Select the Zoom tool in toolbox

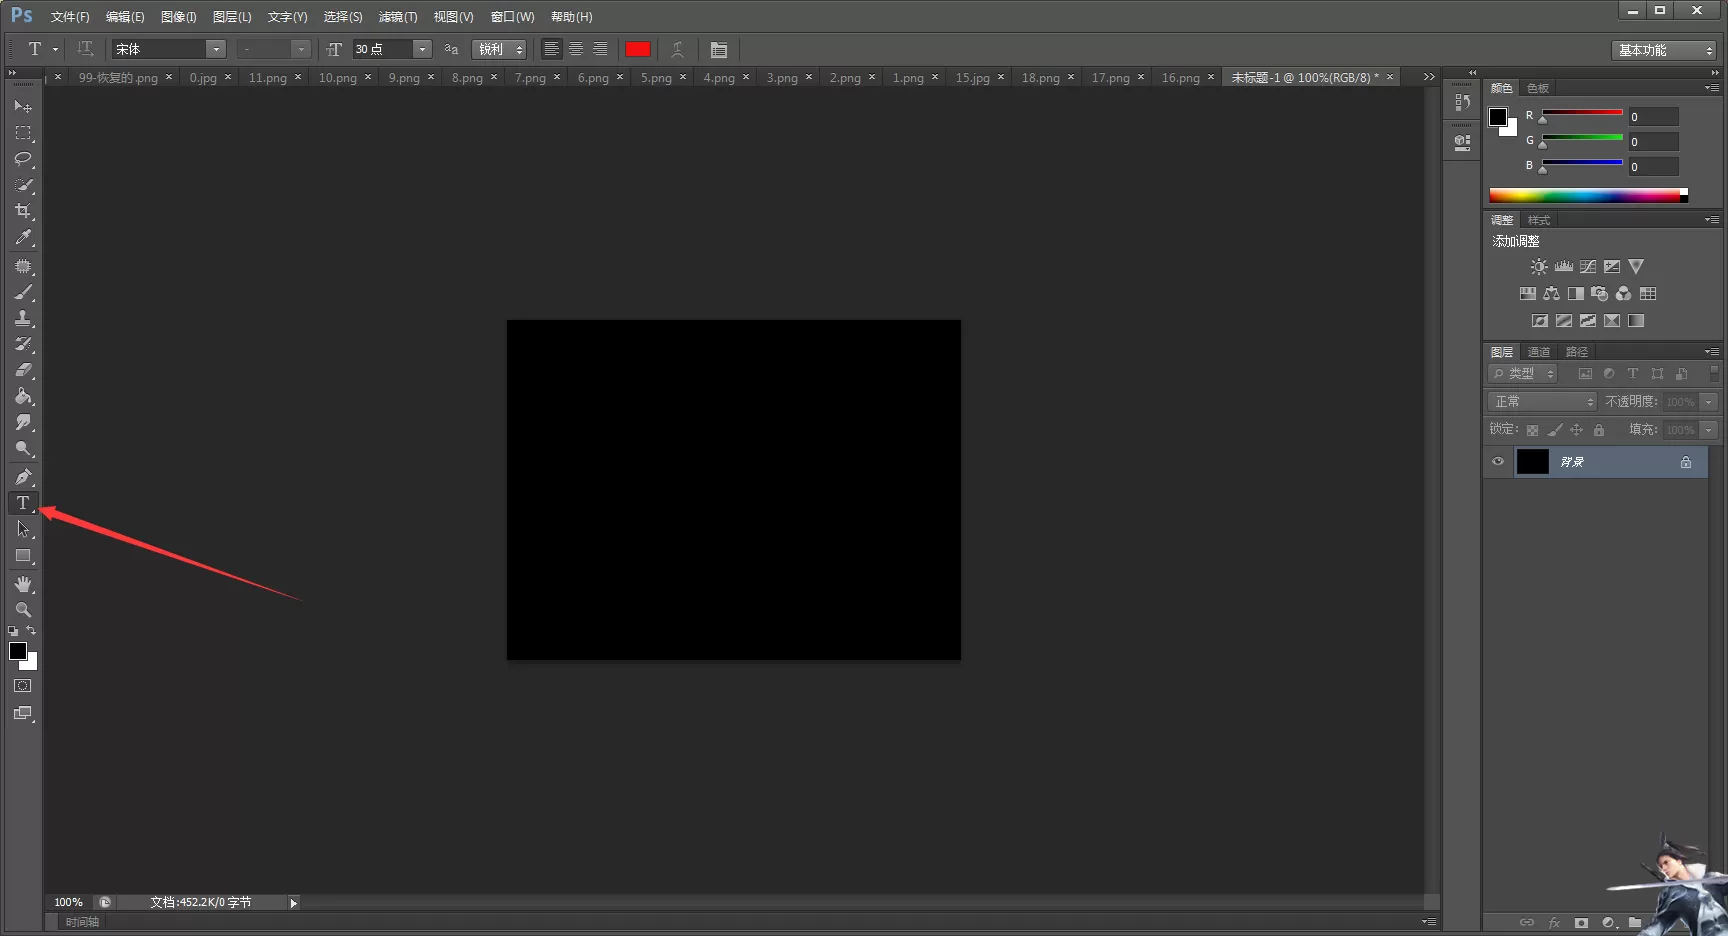23,610
